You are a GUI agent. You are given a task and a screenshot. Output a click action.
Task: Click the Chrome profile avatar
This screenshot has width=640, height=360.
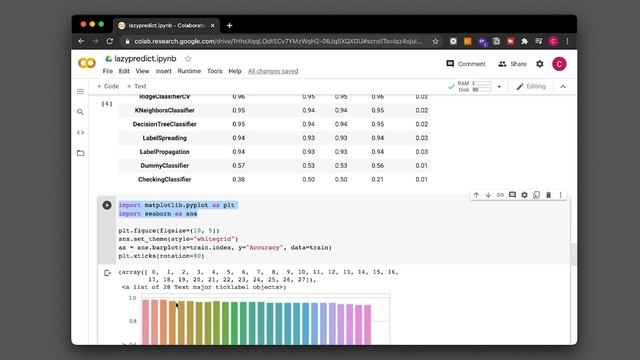coord(553,41)
